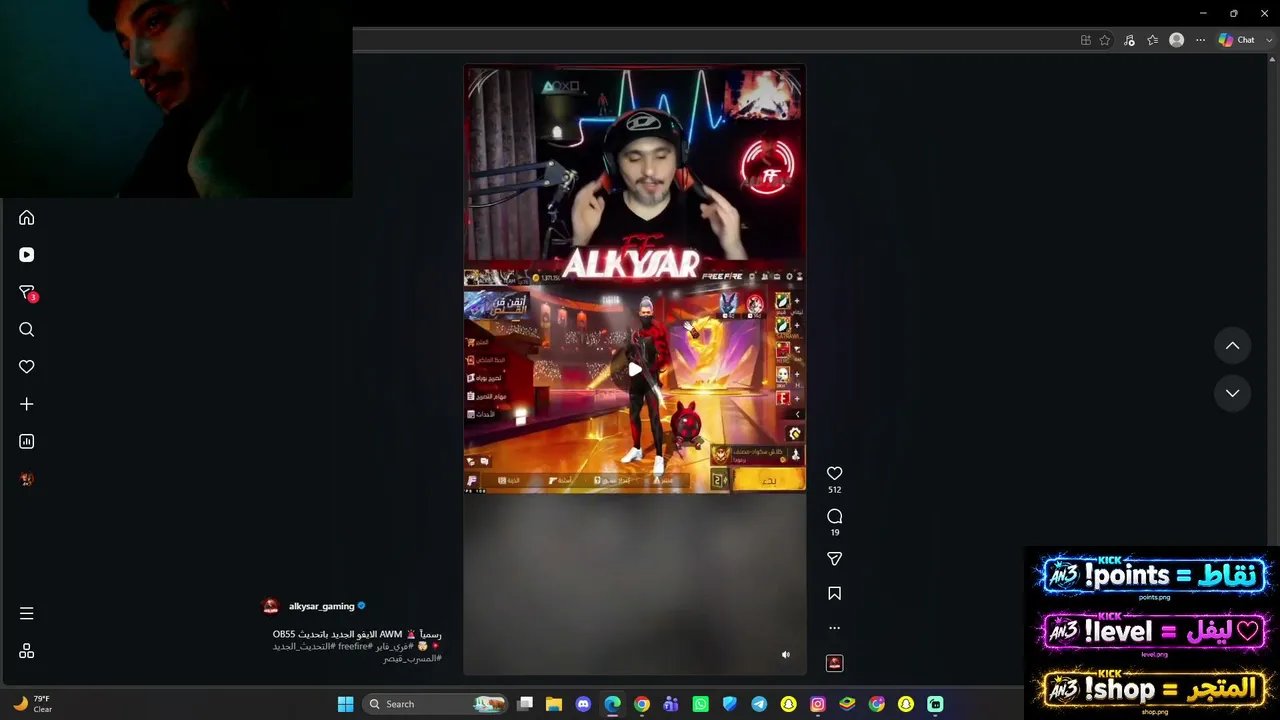The image size is (1280, 720).
Task: Click the taskbar Search box
Action: point(435,704)
